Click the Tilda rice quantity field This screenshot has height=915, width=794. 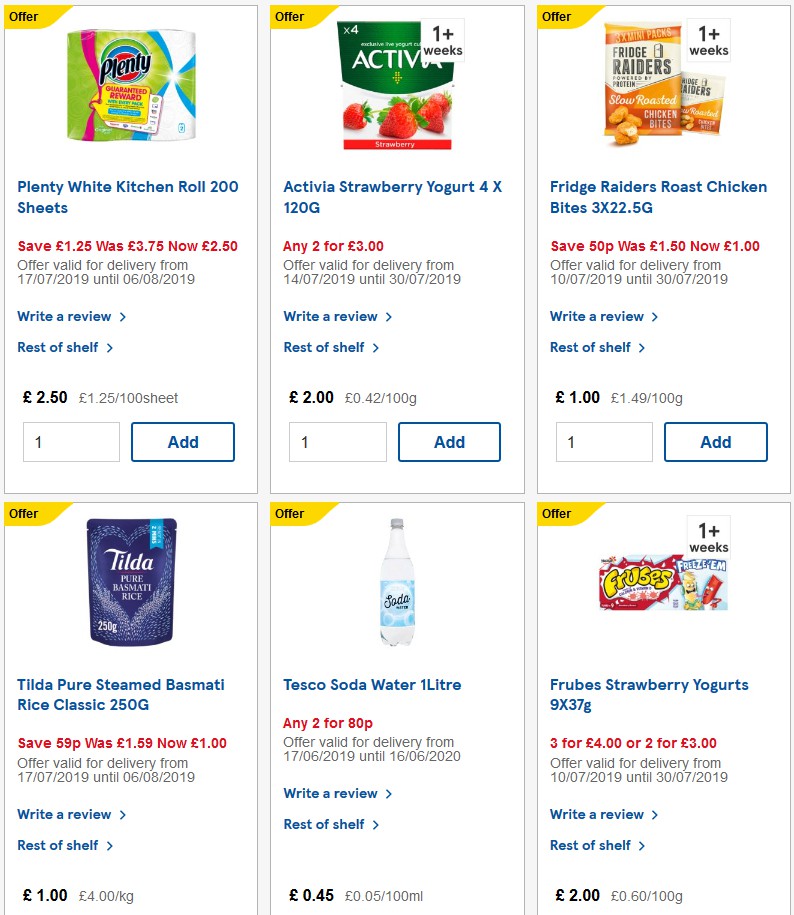point(71,910)
